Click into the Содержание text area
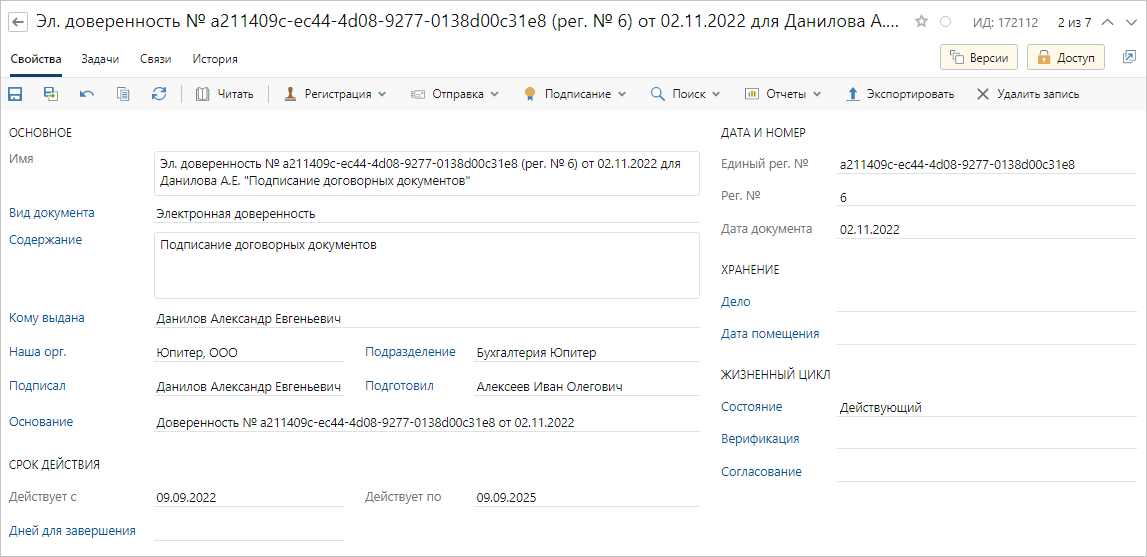 click(426, 265)
